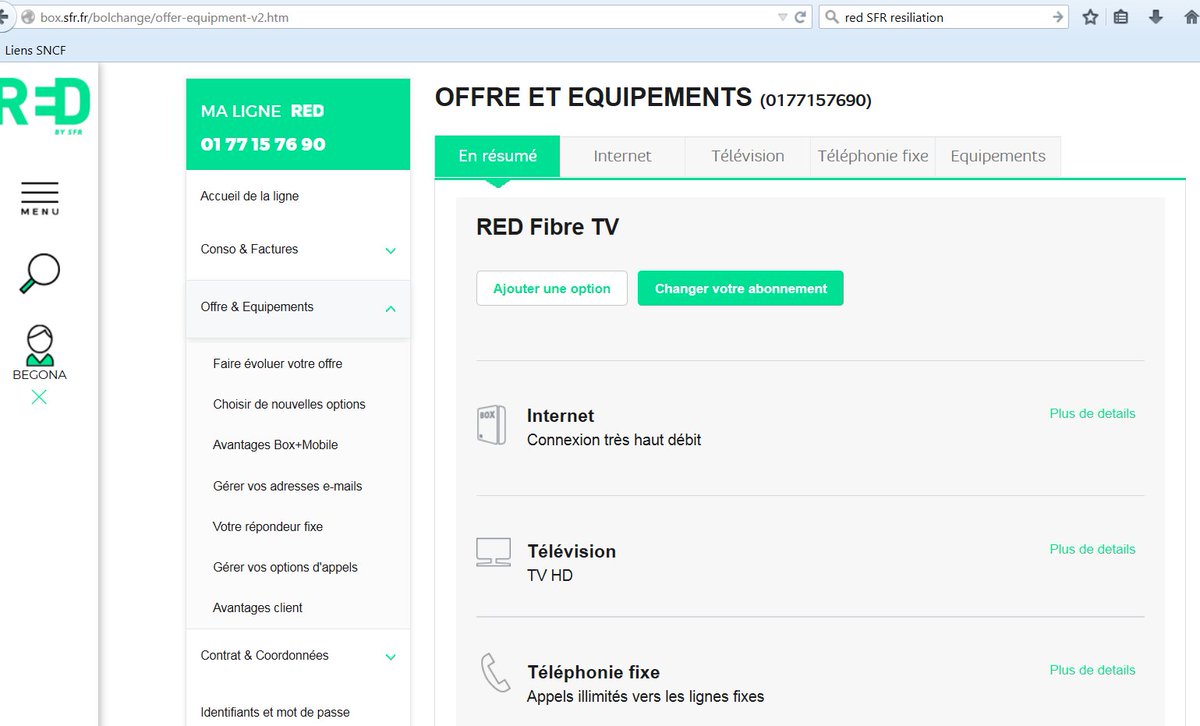The height and width of the screenshot is (726, 1200).
Task: Click the downloads arrow icon
Action: (x=1156, y=17)
